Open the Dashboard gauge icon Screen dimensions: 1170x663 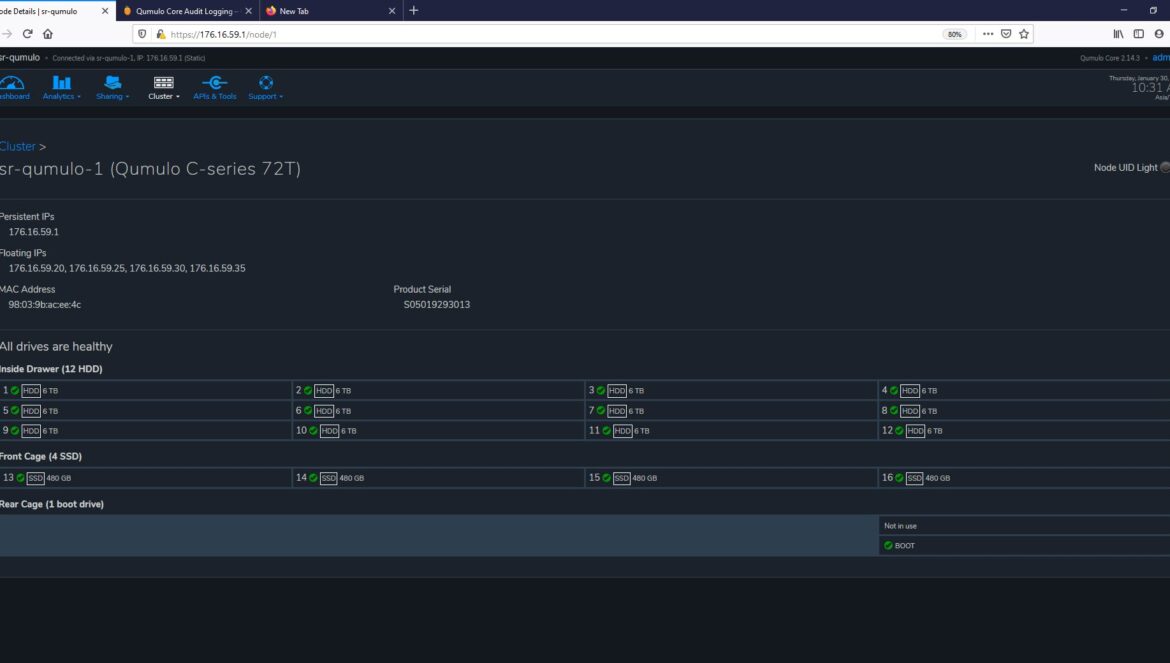tap(12, 82)
